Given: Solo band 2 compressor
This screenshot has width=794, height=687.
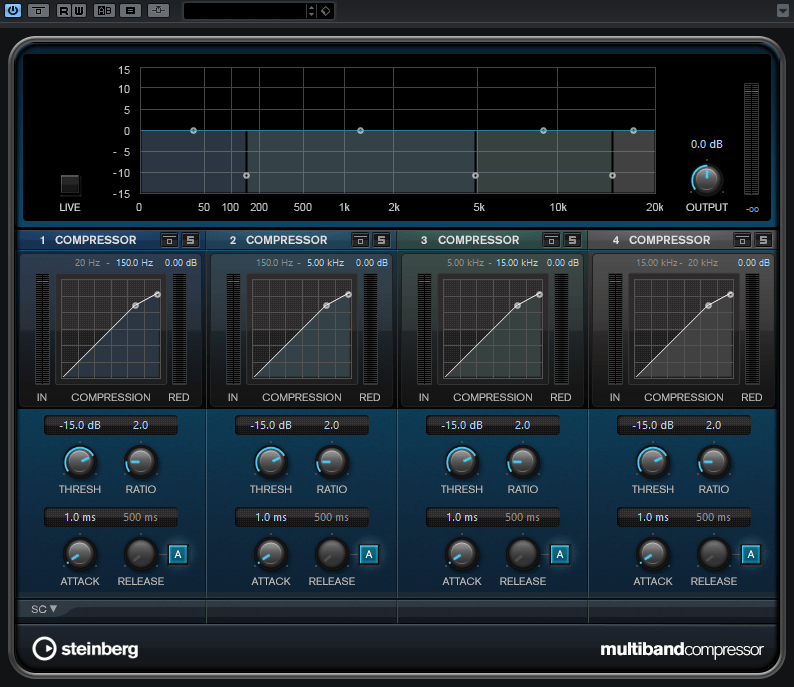Looking at the screenshot, I should tap(381, 240).
